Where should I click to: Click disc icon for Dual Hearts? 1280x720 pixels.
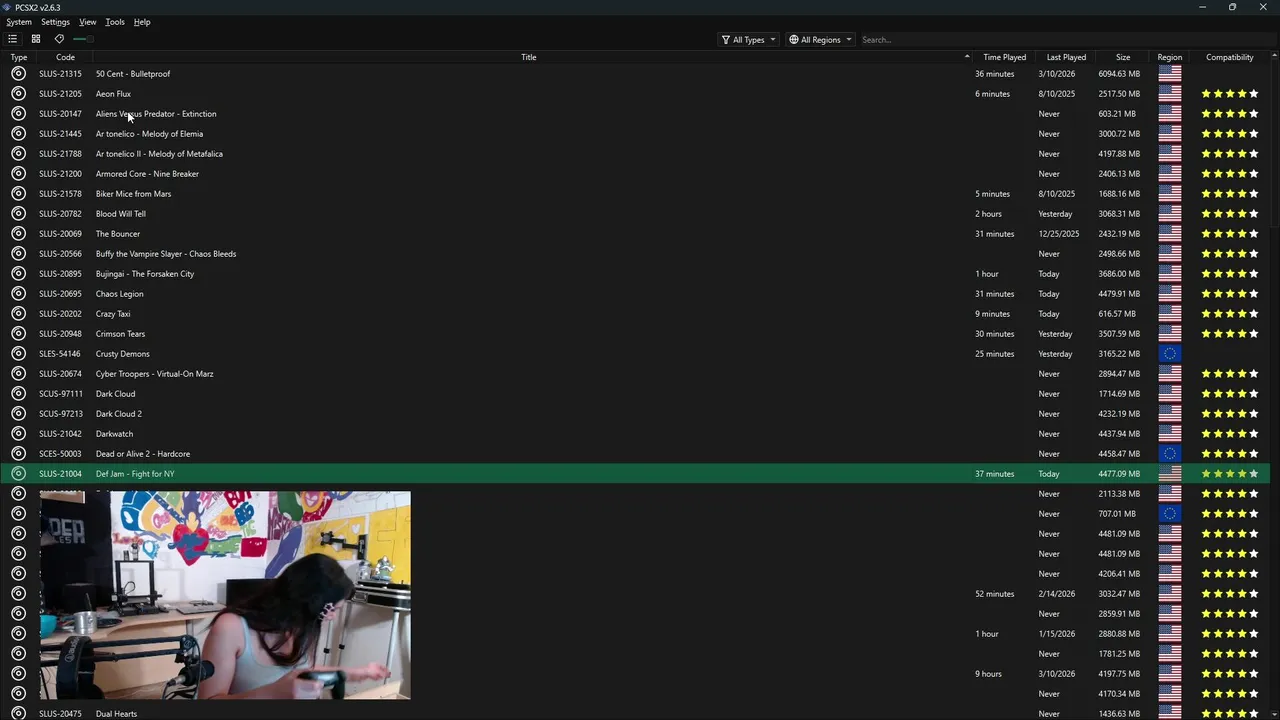[x=18, y=714]
